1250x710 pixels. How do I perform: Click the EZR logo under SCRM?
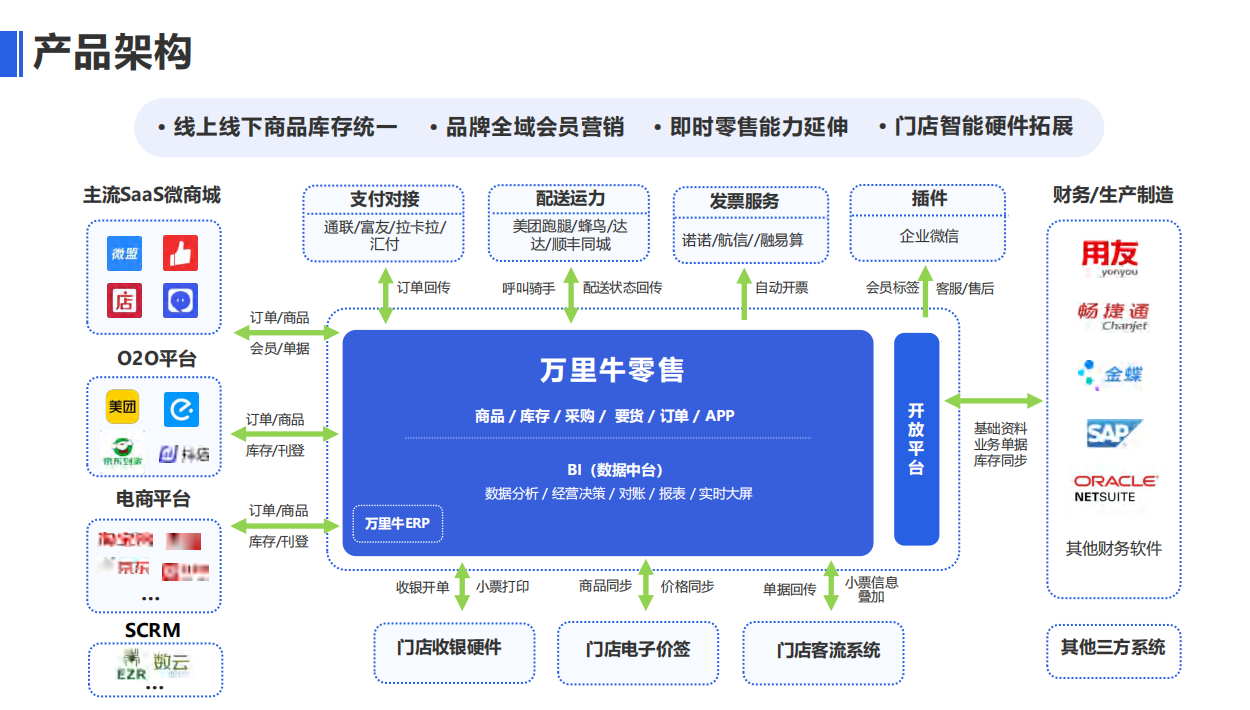[131, 664]
